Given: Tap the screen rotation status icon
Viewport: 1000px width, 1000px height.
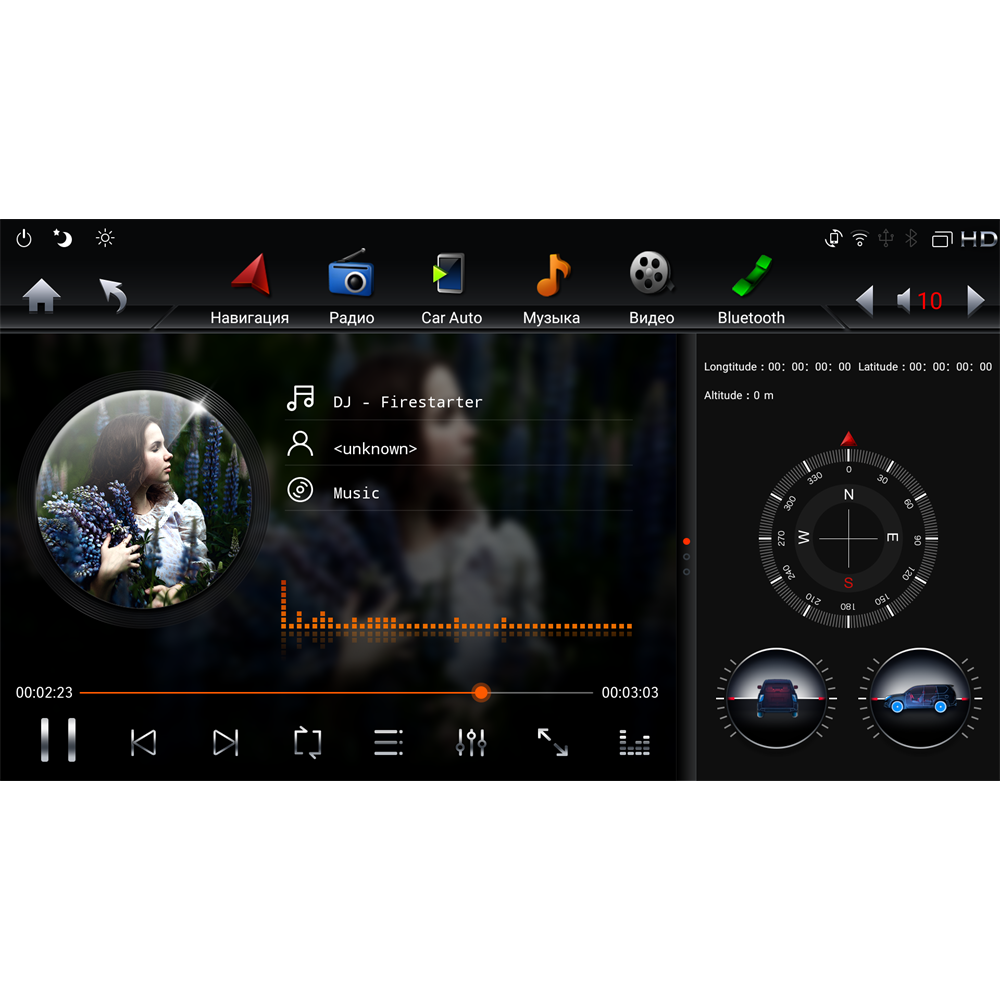Looking at the screenshot, I should [x=834, y=239].
